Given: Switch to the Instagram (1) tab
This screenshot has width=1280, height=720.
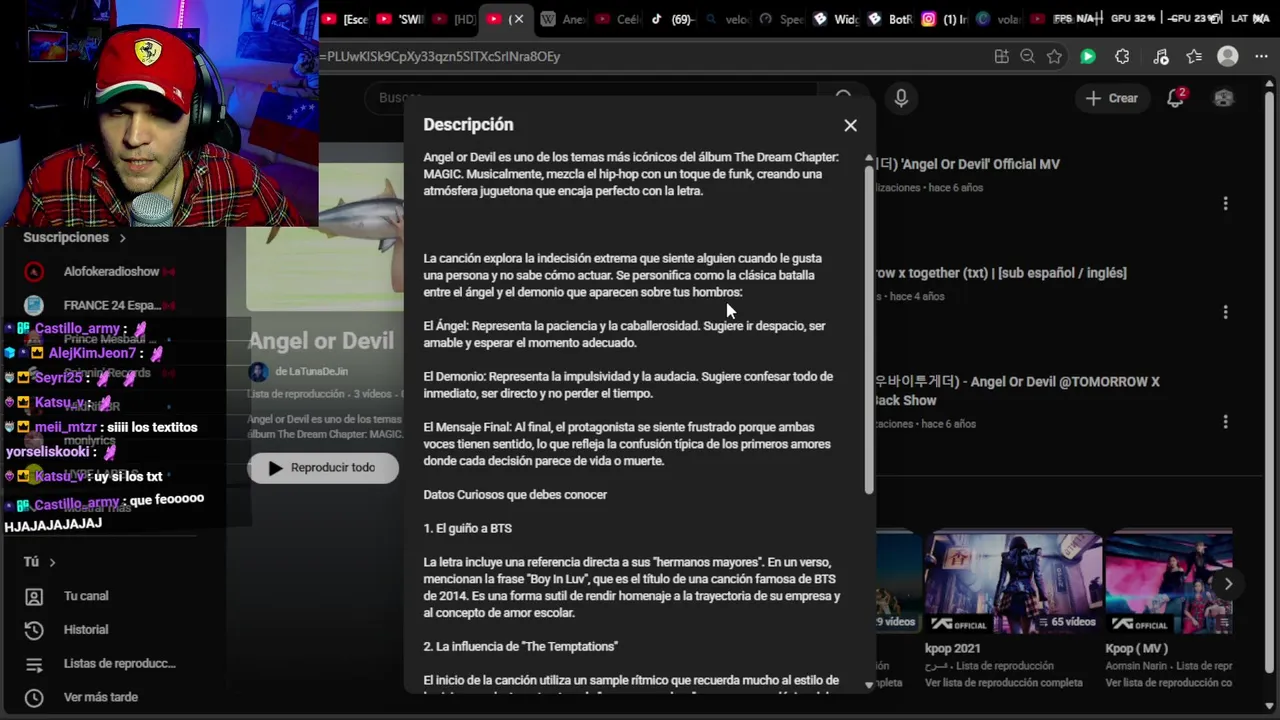Looking at the screenshot, I should pos(944,19).
